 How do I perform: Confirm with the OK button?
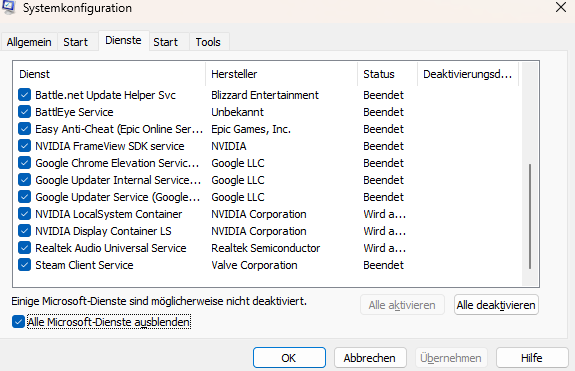289,358
